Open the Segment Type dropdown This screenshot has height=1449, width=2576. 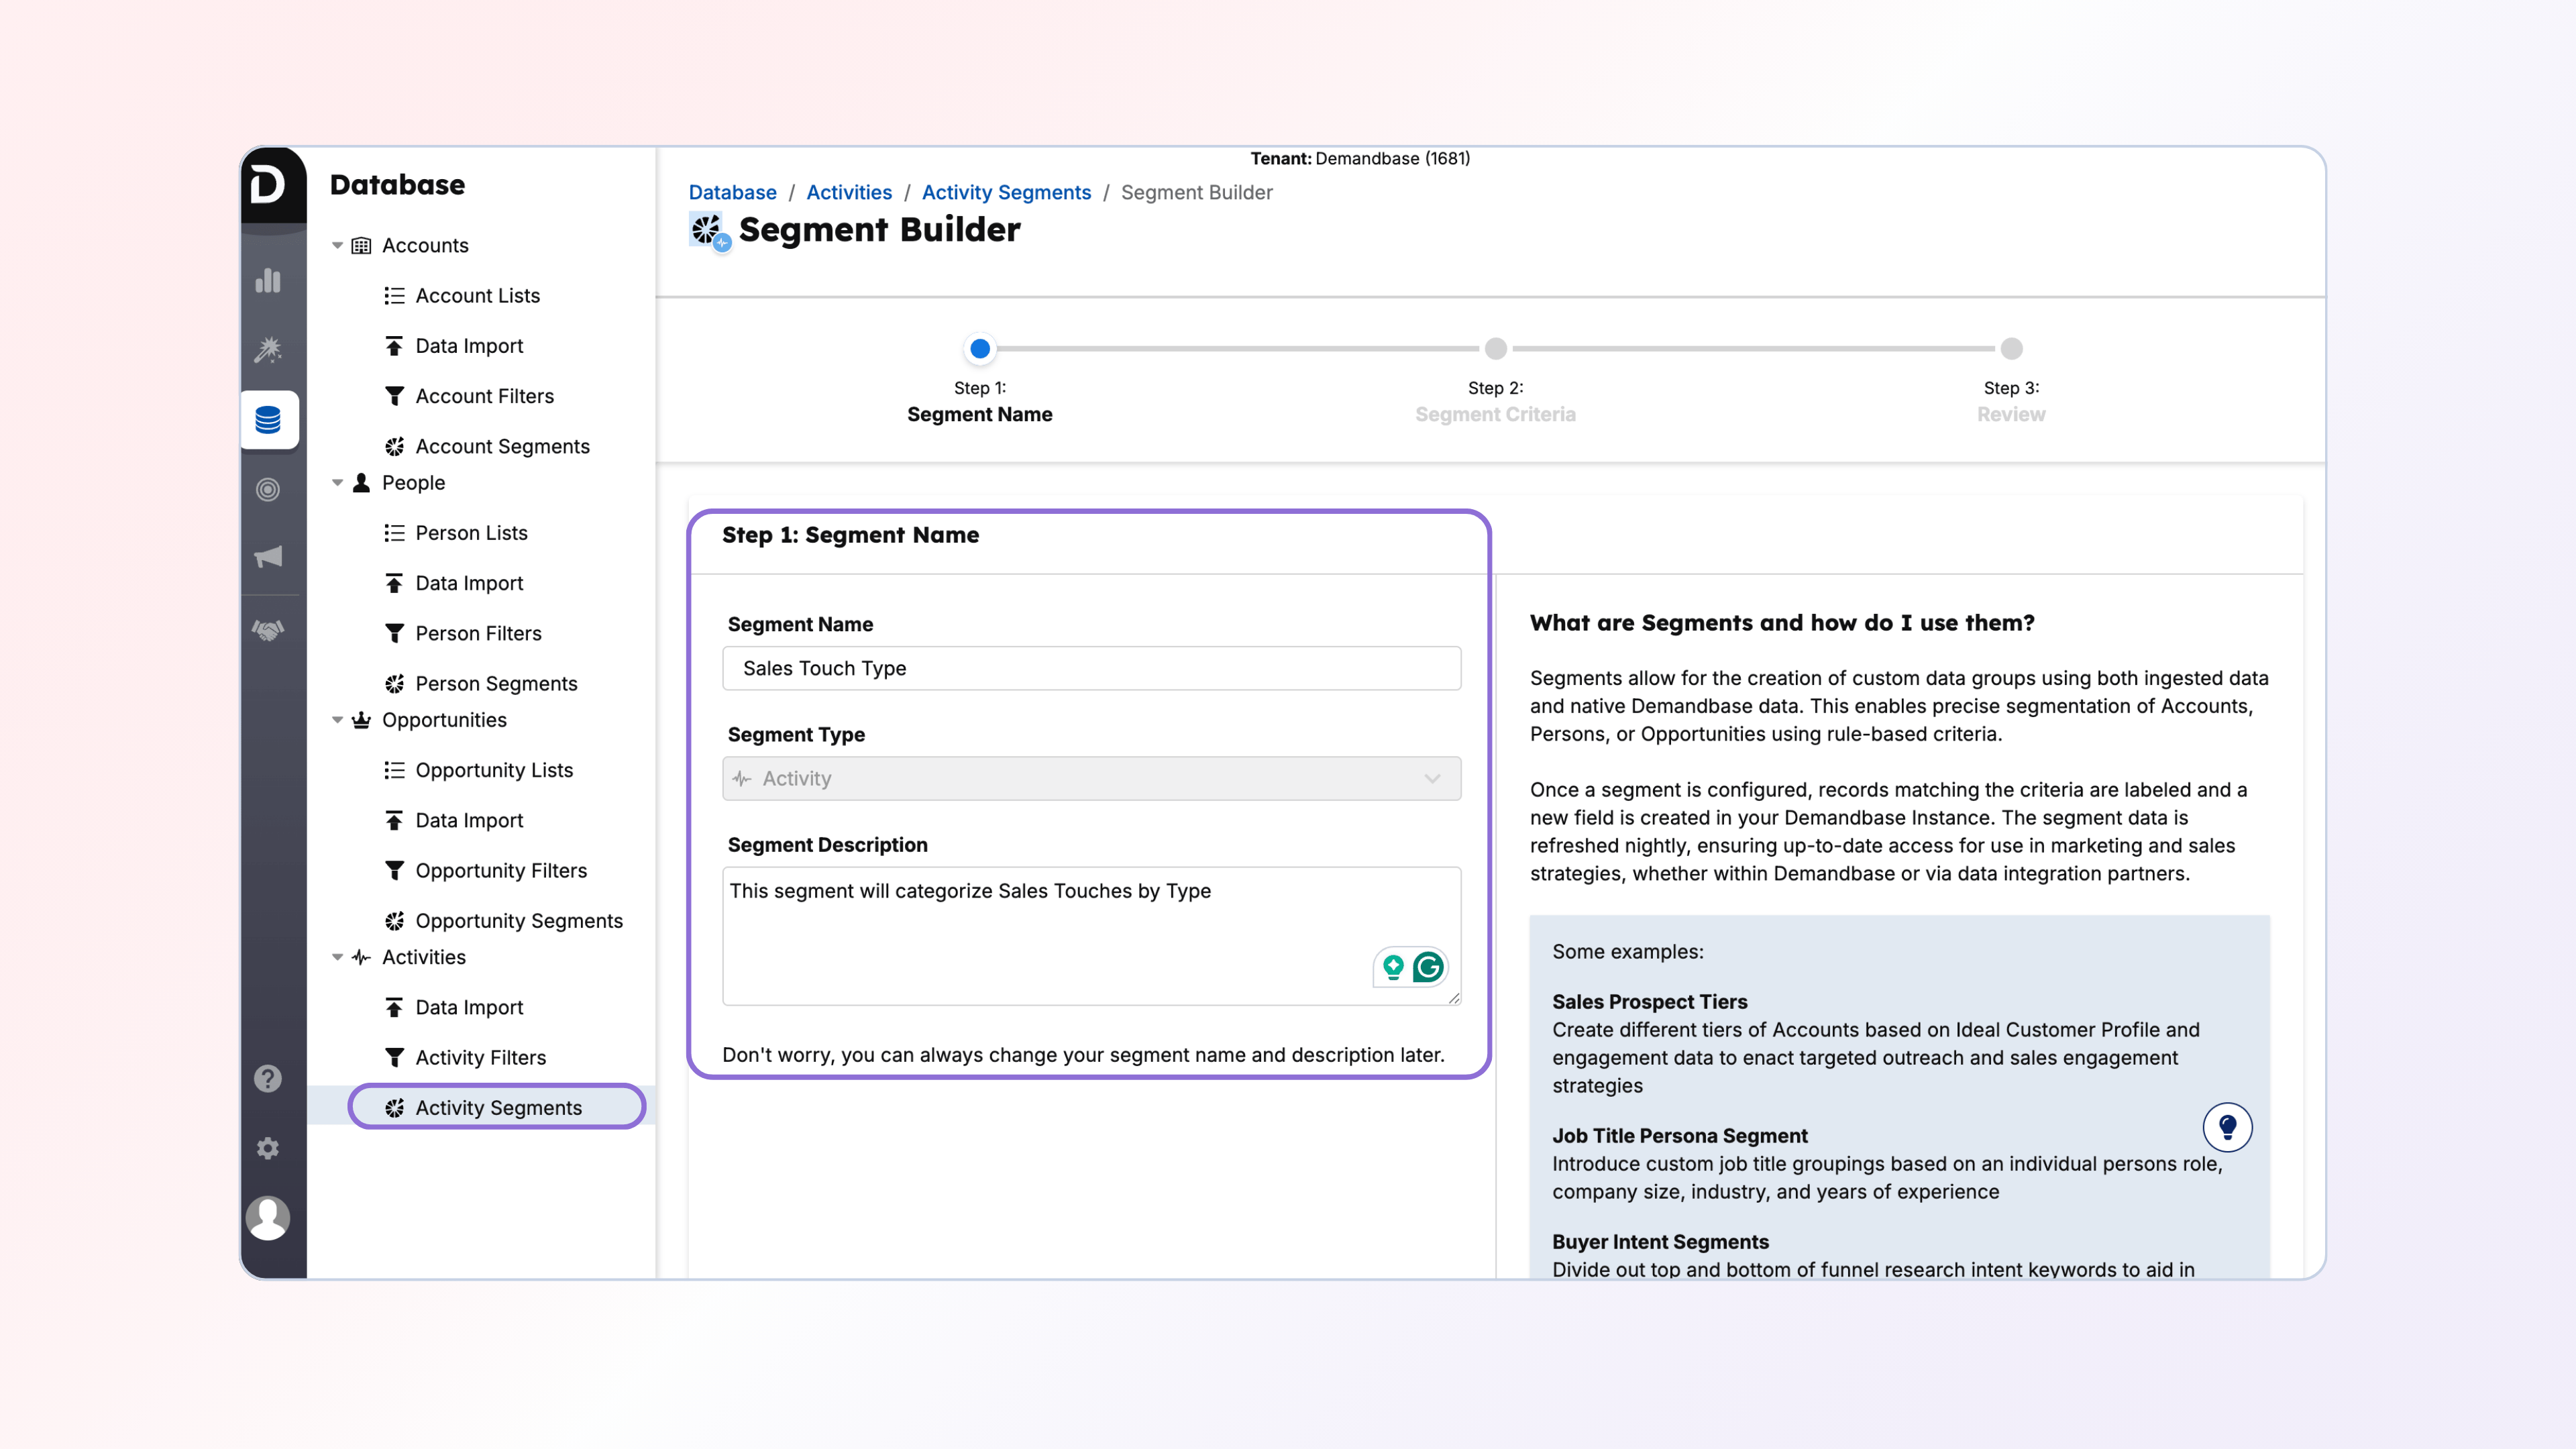click(1091, 778)
